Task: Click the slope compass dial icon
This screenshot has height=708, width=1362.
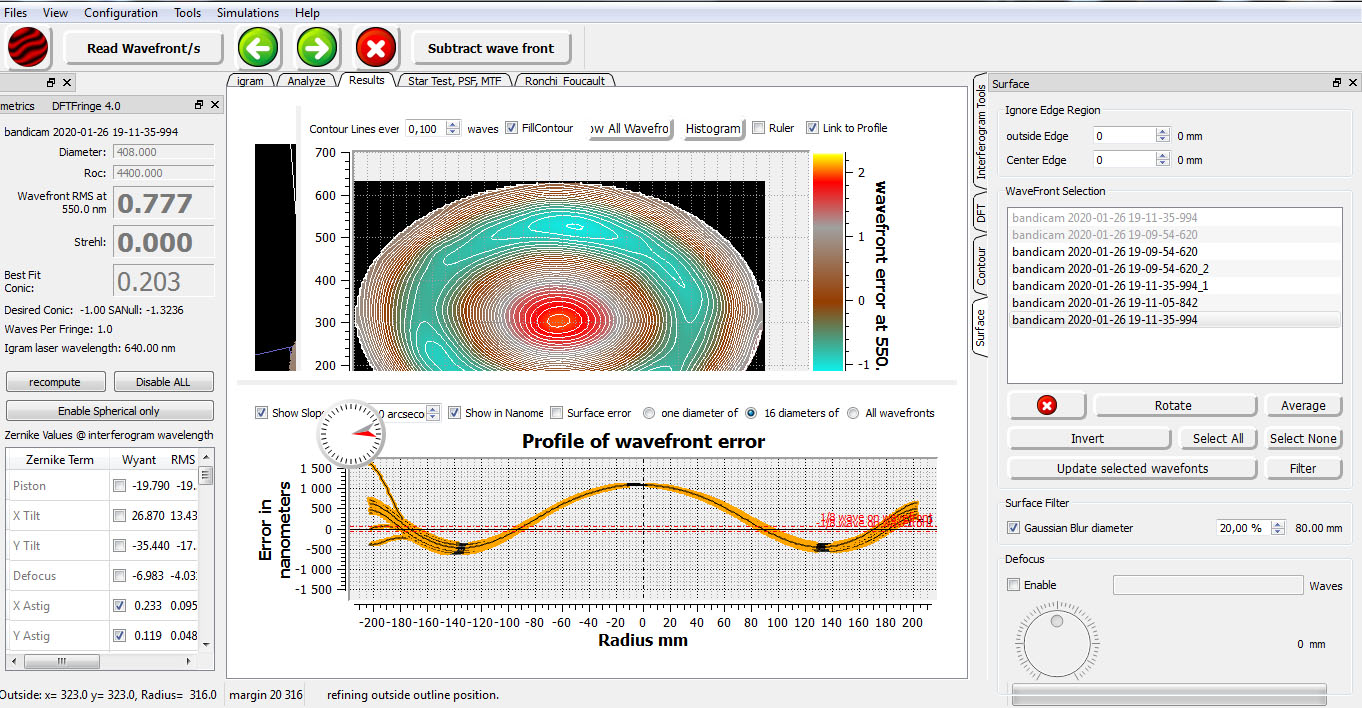Action: click(350, 433)
